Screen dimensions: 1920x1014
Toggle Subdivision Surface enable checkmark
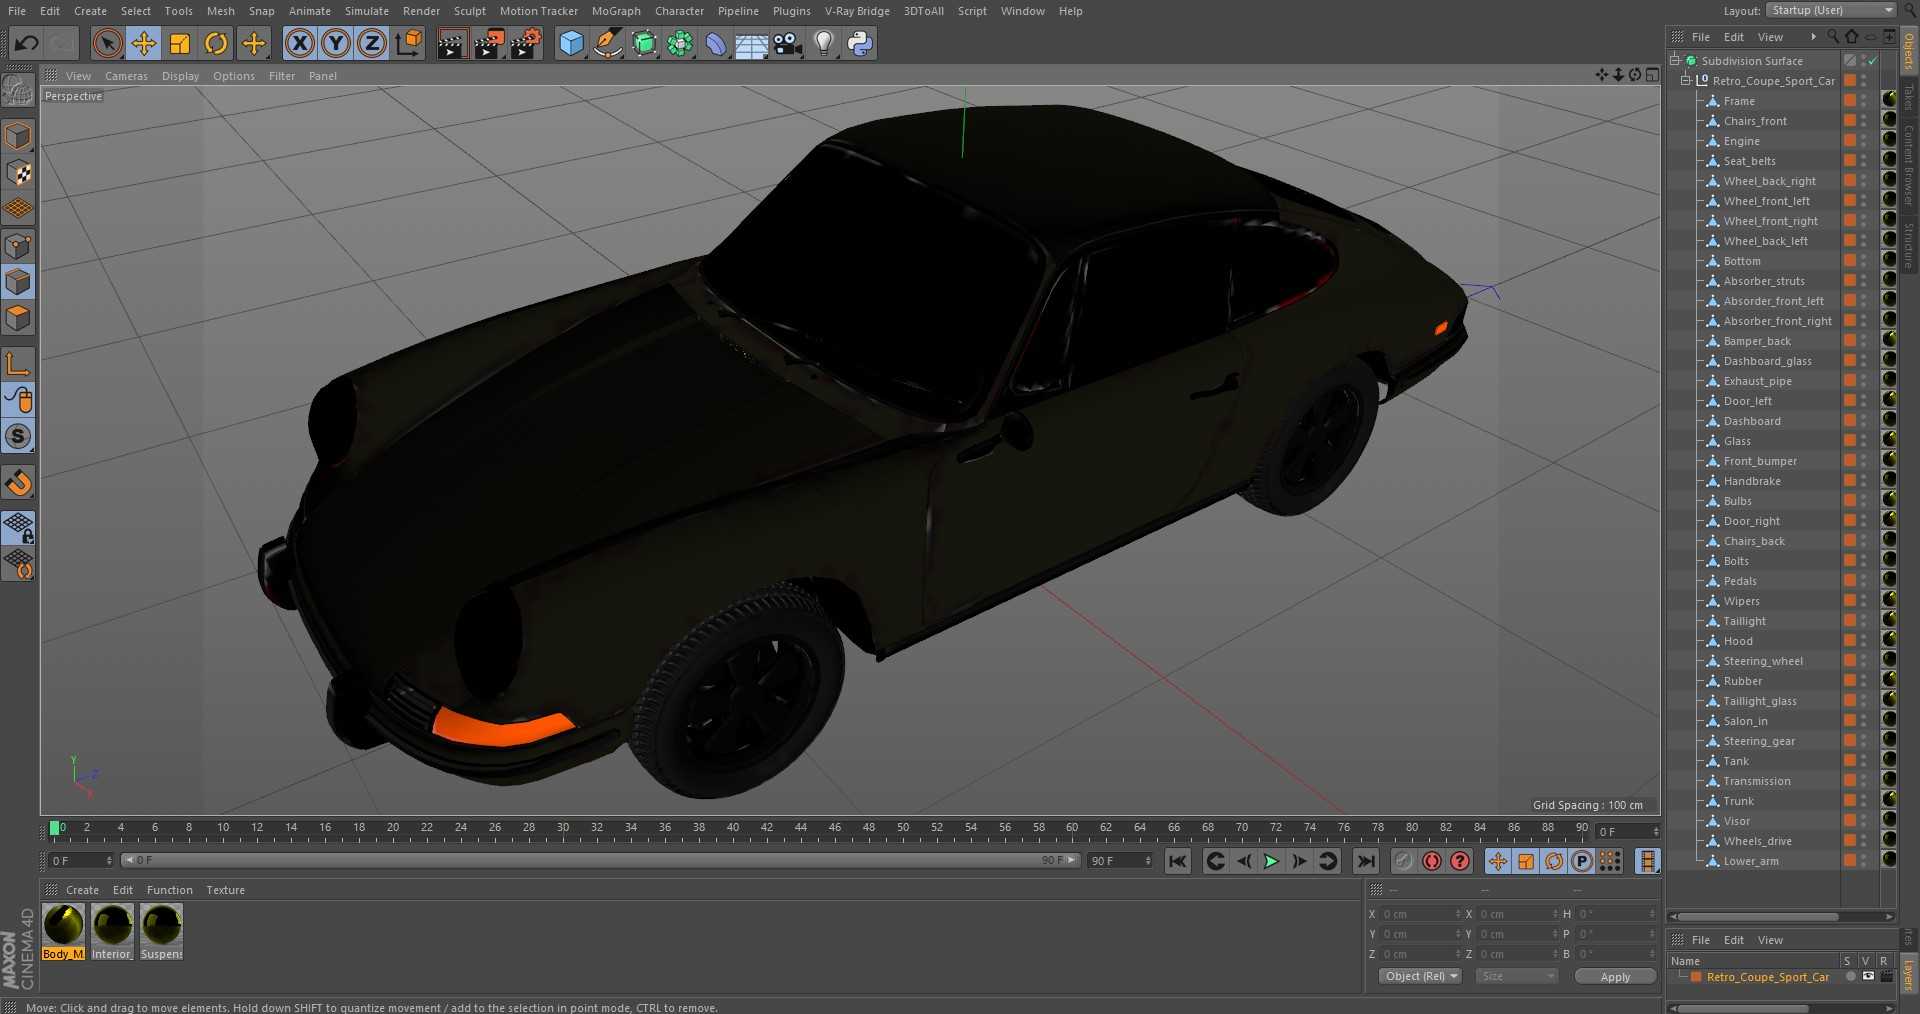pyautogui.click(x=1872, y=61)
